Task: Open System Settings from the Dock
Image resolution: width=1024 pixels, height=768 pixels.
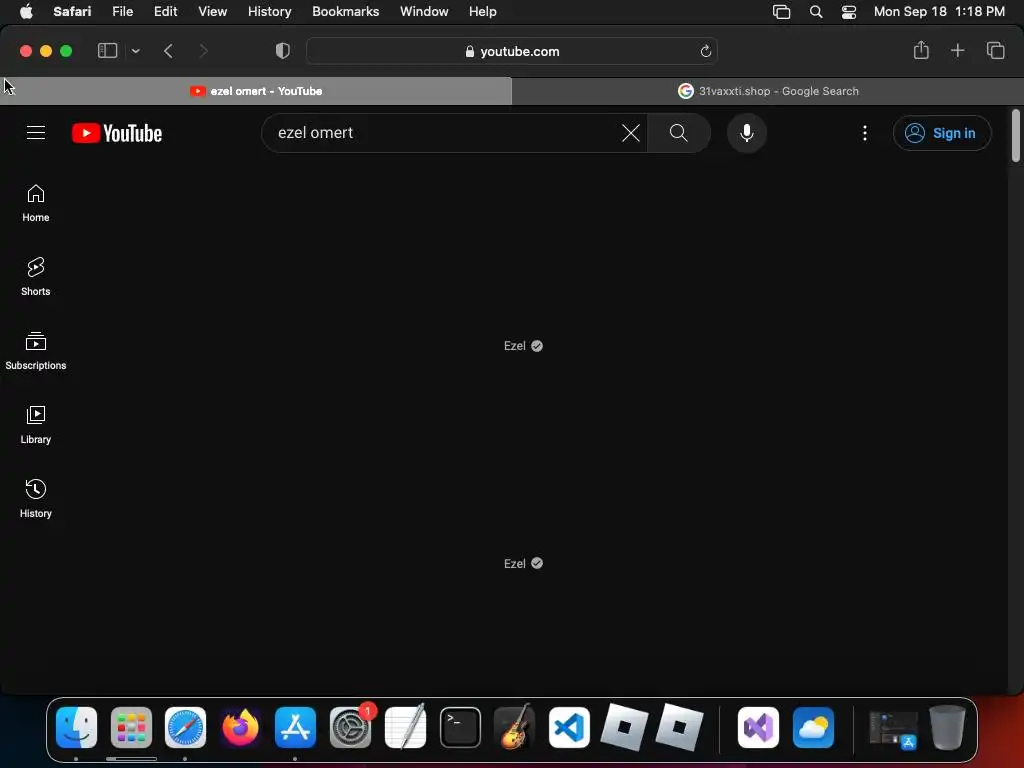Action: (351, 727)
